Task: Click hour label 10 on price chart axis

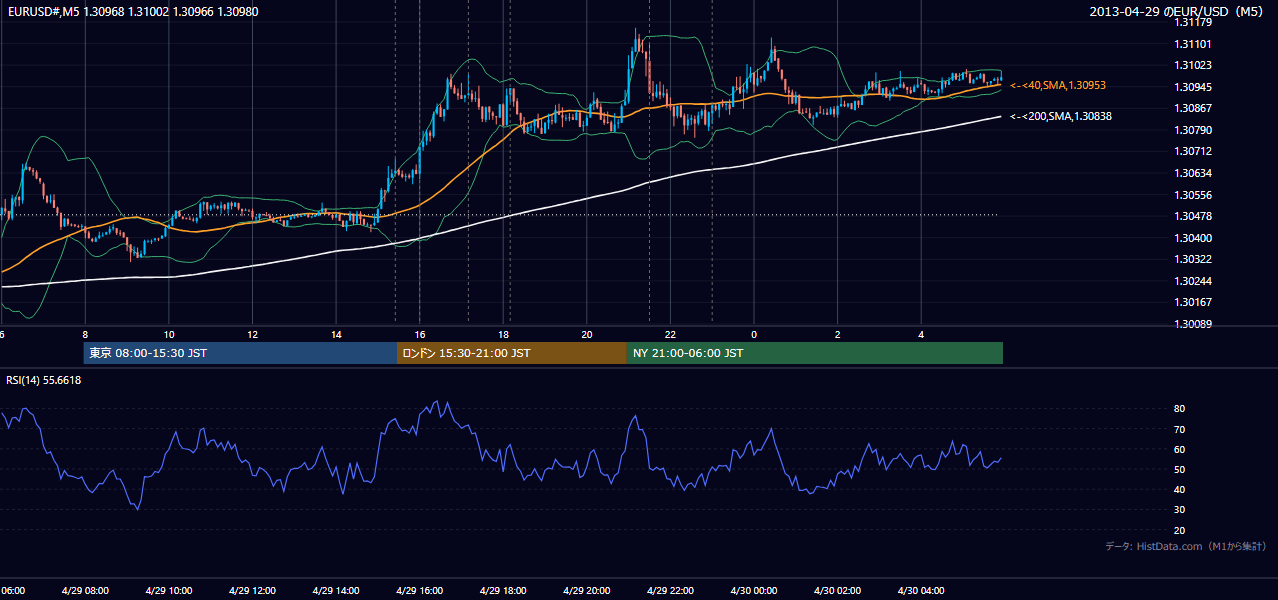Action: [169, 334]
